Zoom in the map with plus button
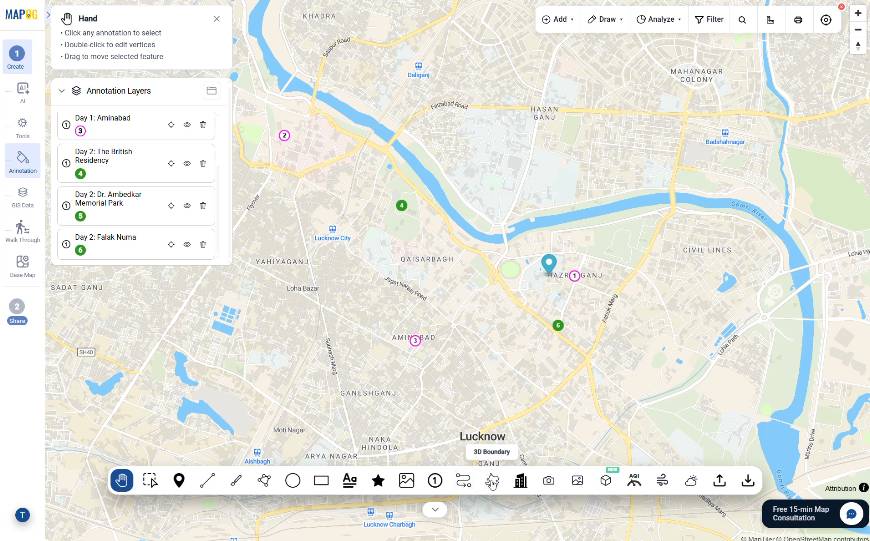870x541 pixels. coord(858,13)
